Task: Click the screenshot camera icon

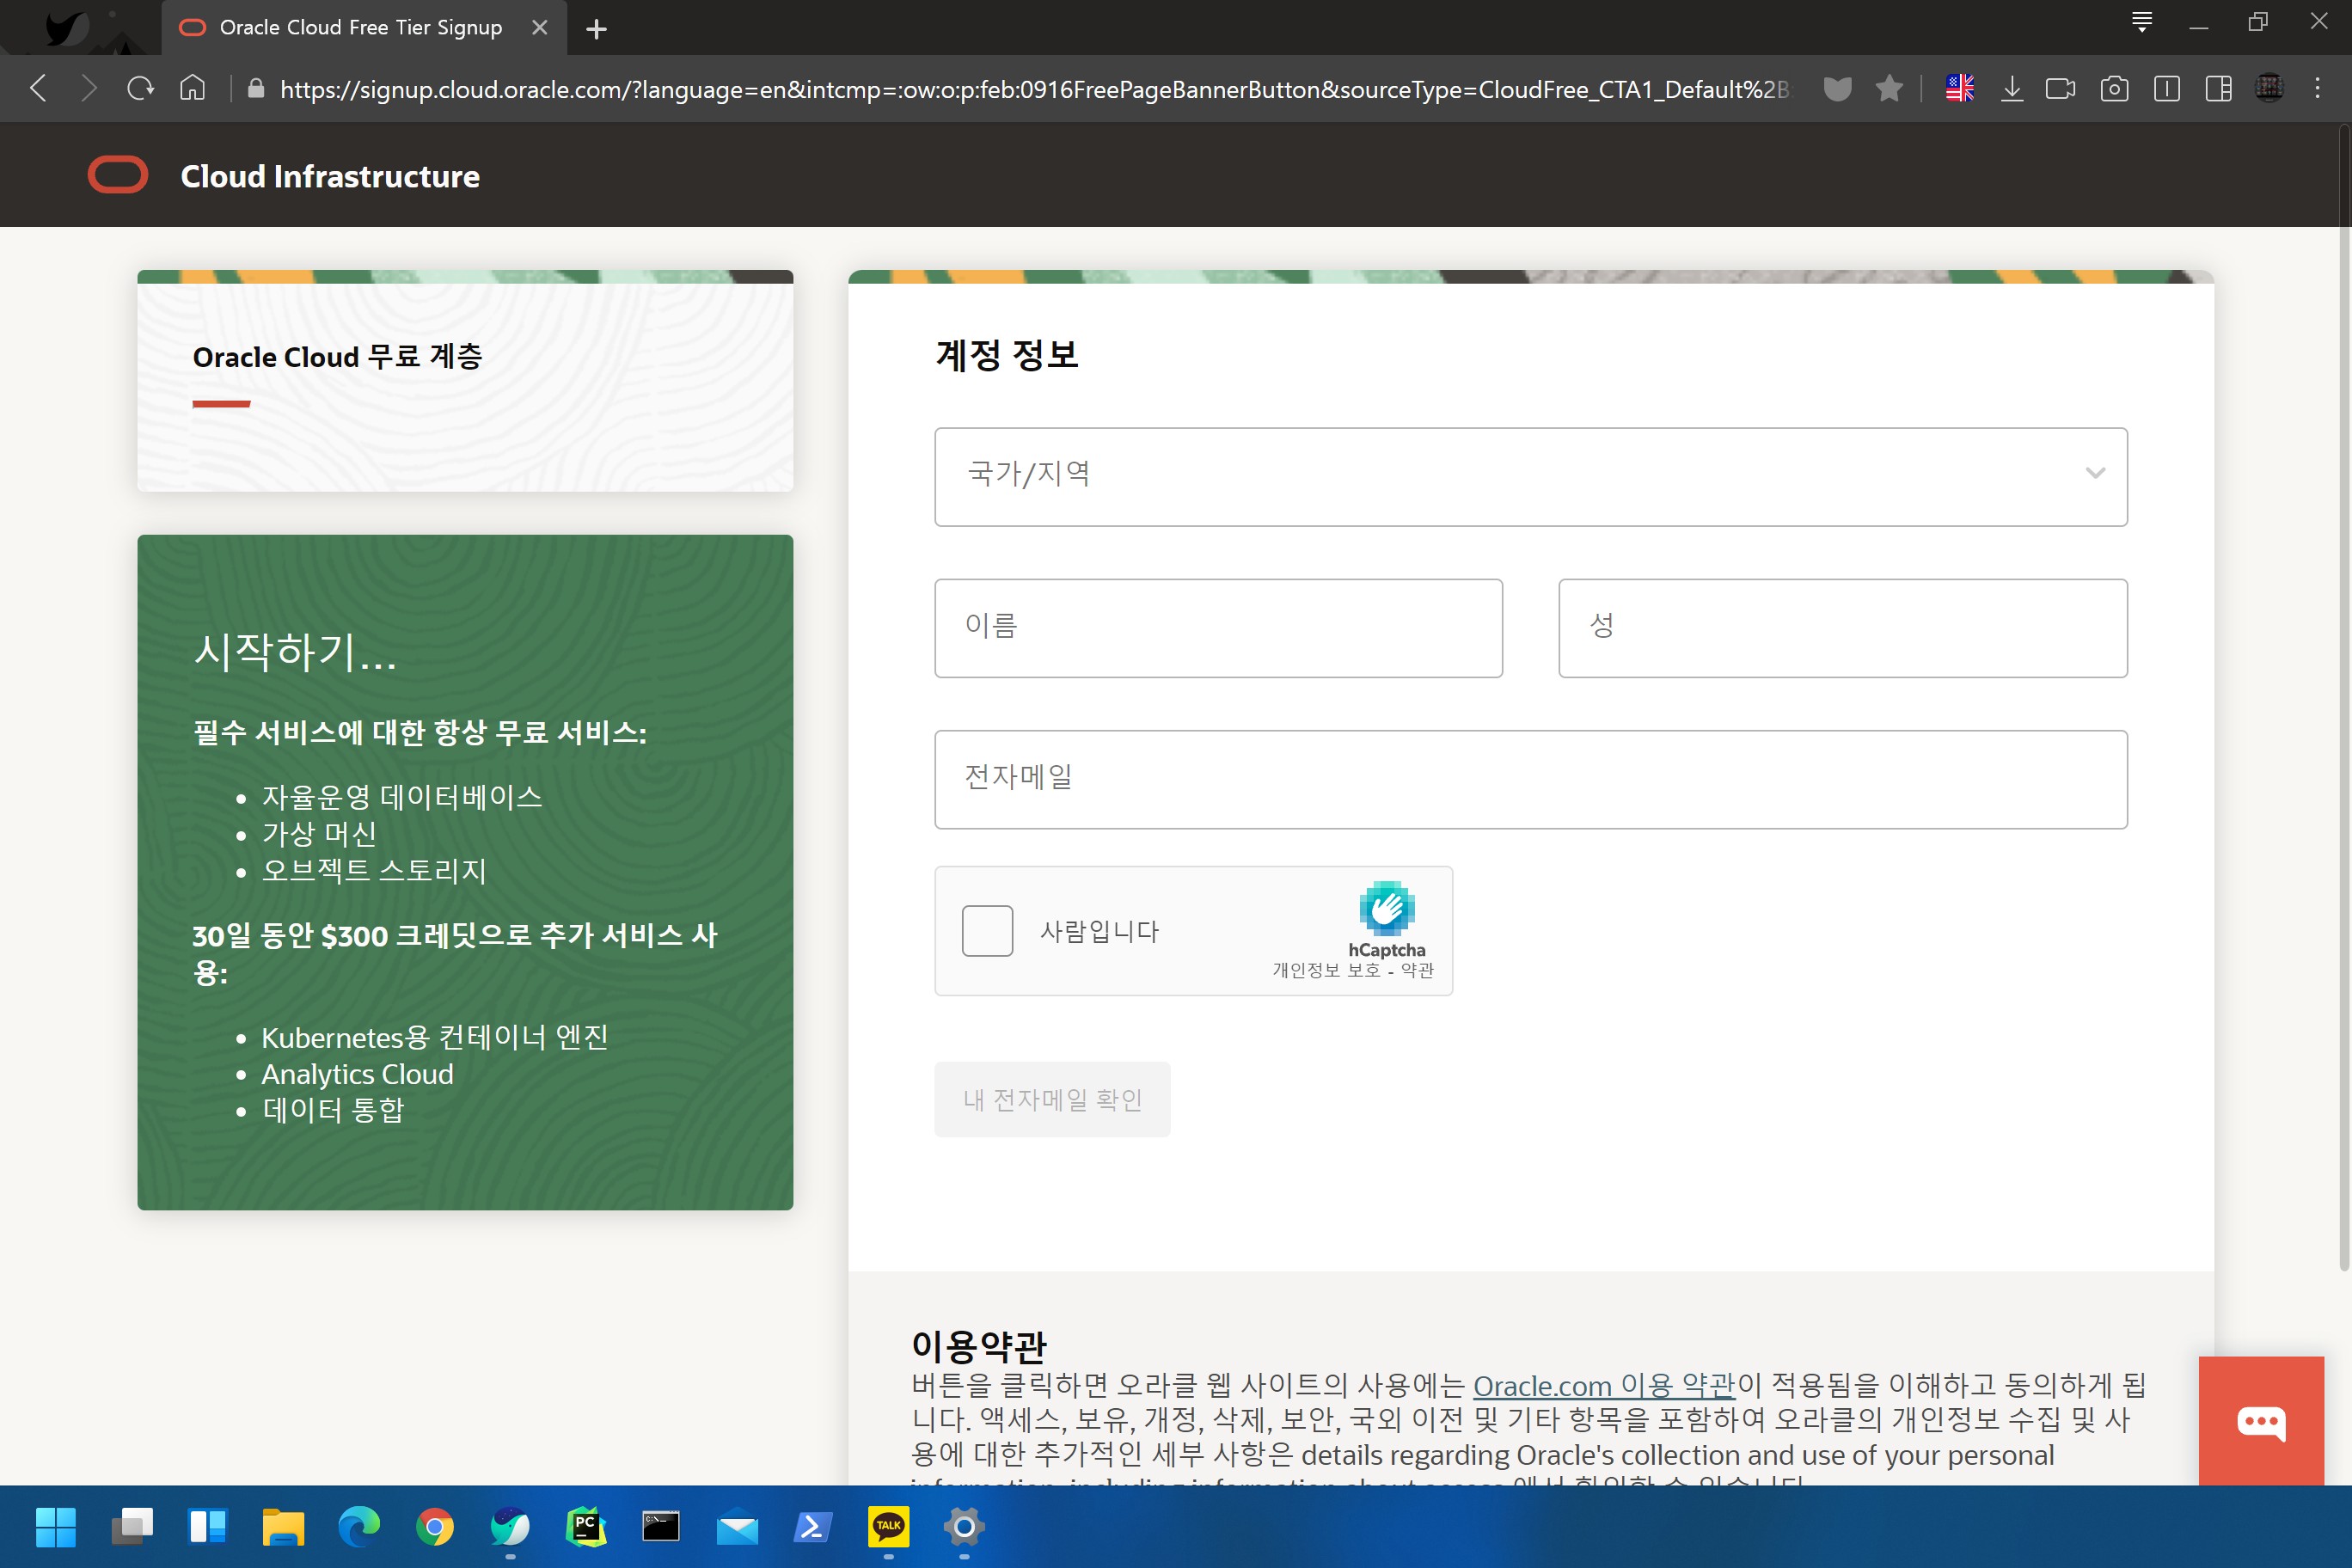Action: [2114, 89]
